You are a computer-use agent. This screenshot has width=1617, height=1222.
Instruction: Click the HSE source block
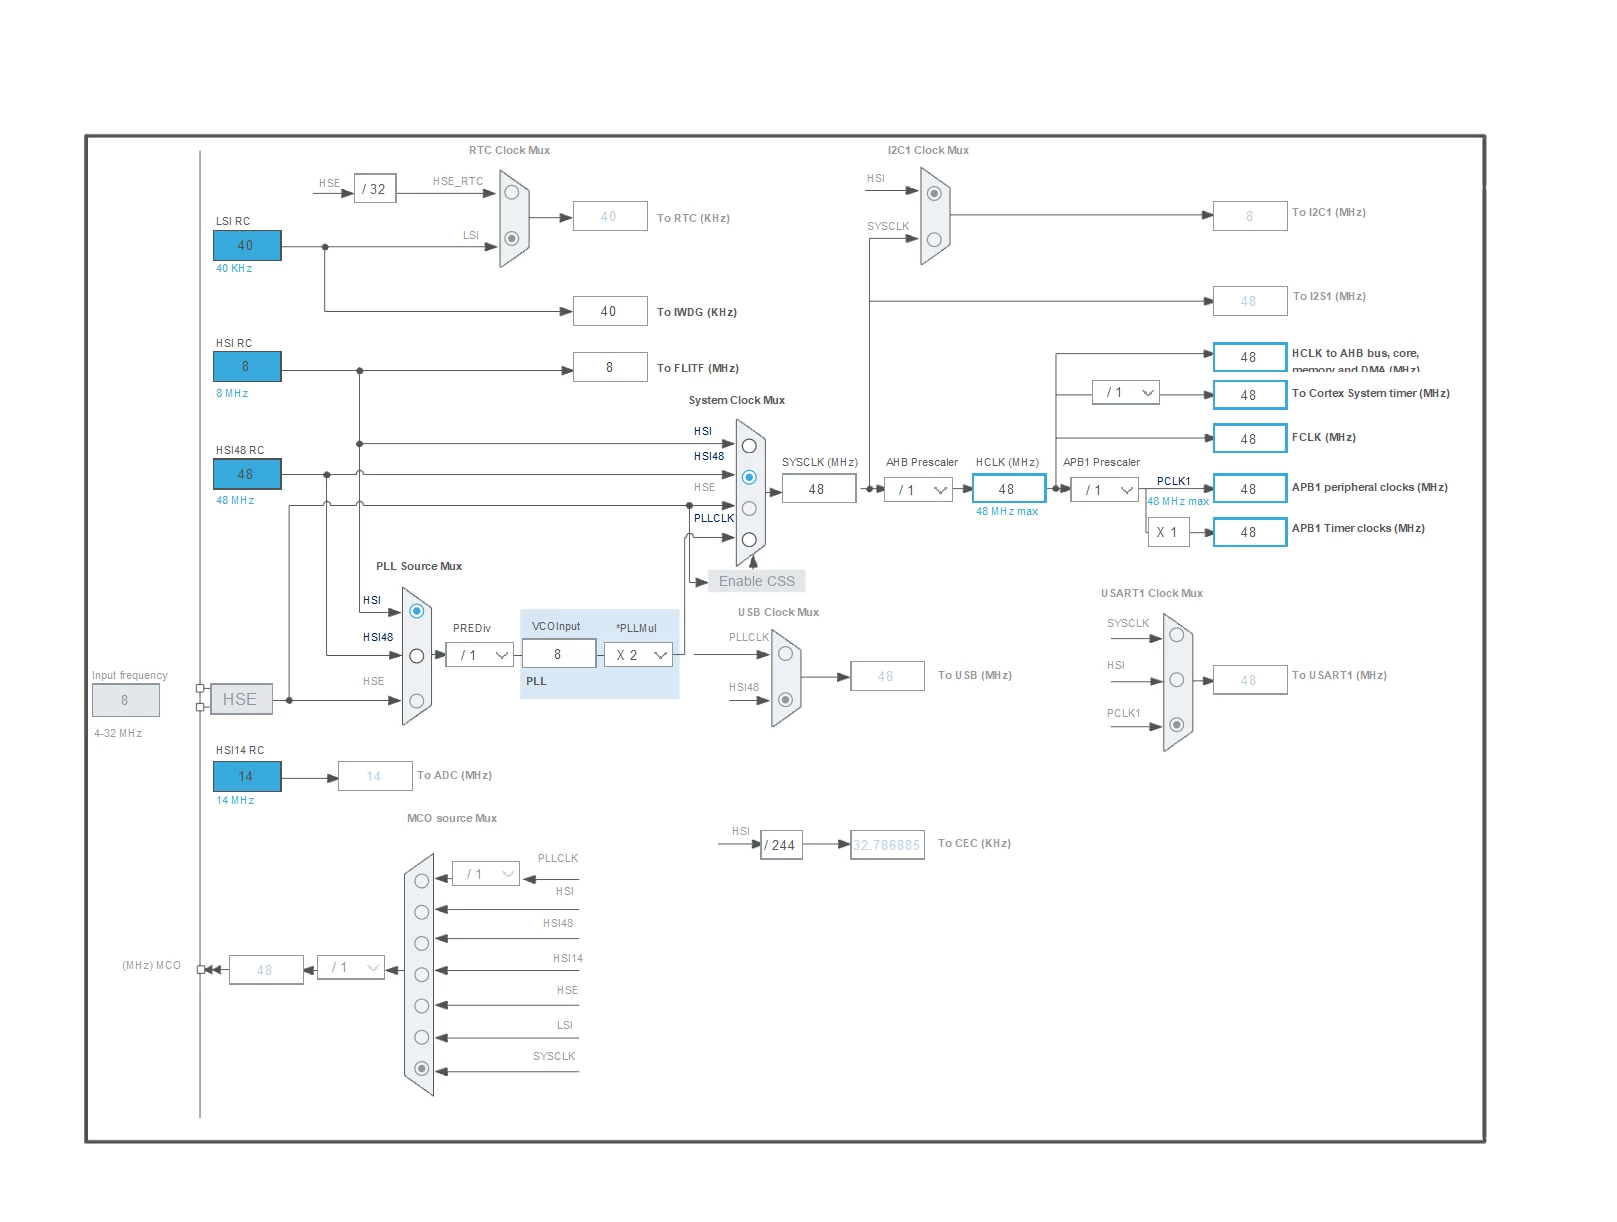241,699
